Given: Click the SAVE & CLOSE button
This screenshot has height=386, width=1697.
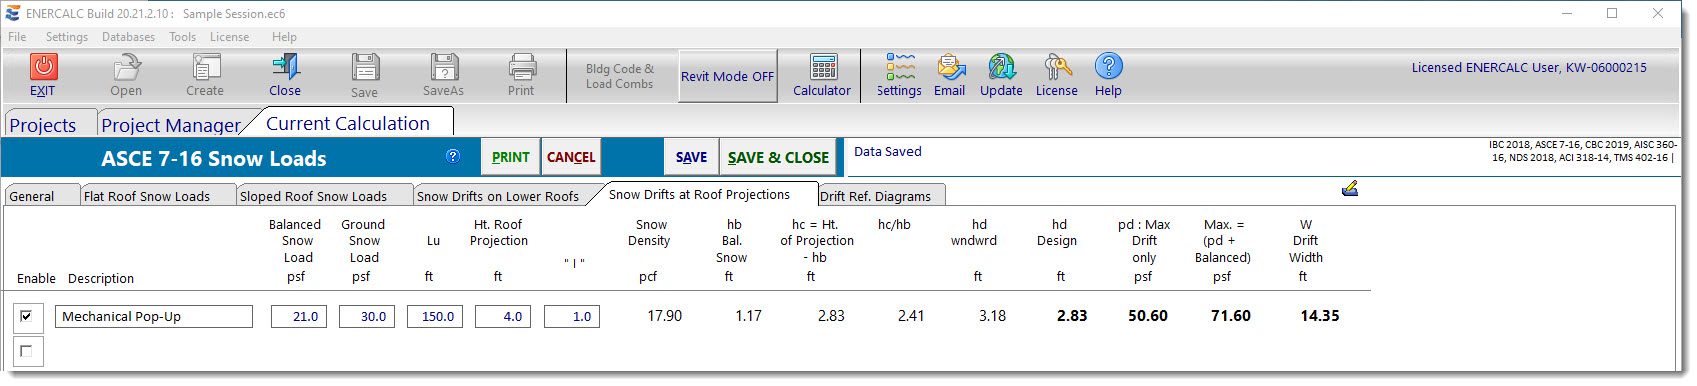Looking at the screenshot, I should pyautogui.click(x=778, y=157).
